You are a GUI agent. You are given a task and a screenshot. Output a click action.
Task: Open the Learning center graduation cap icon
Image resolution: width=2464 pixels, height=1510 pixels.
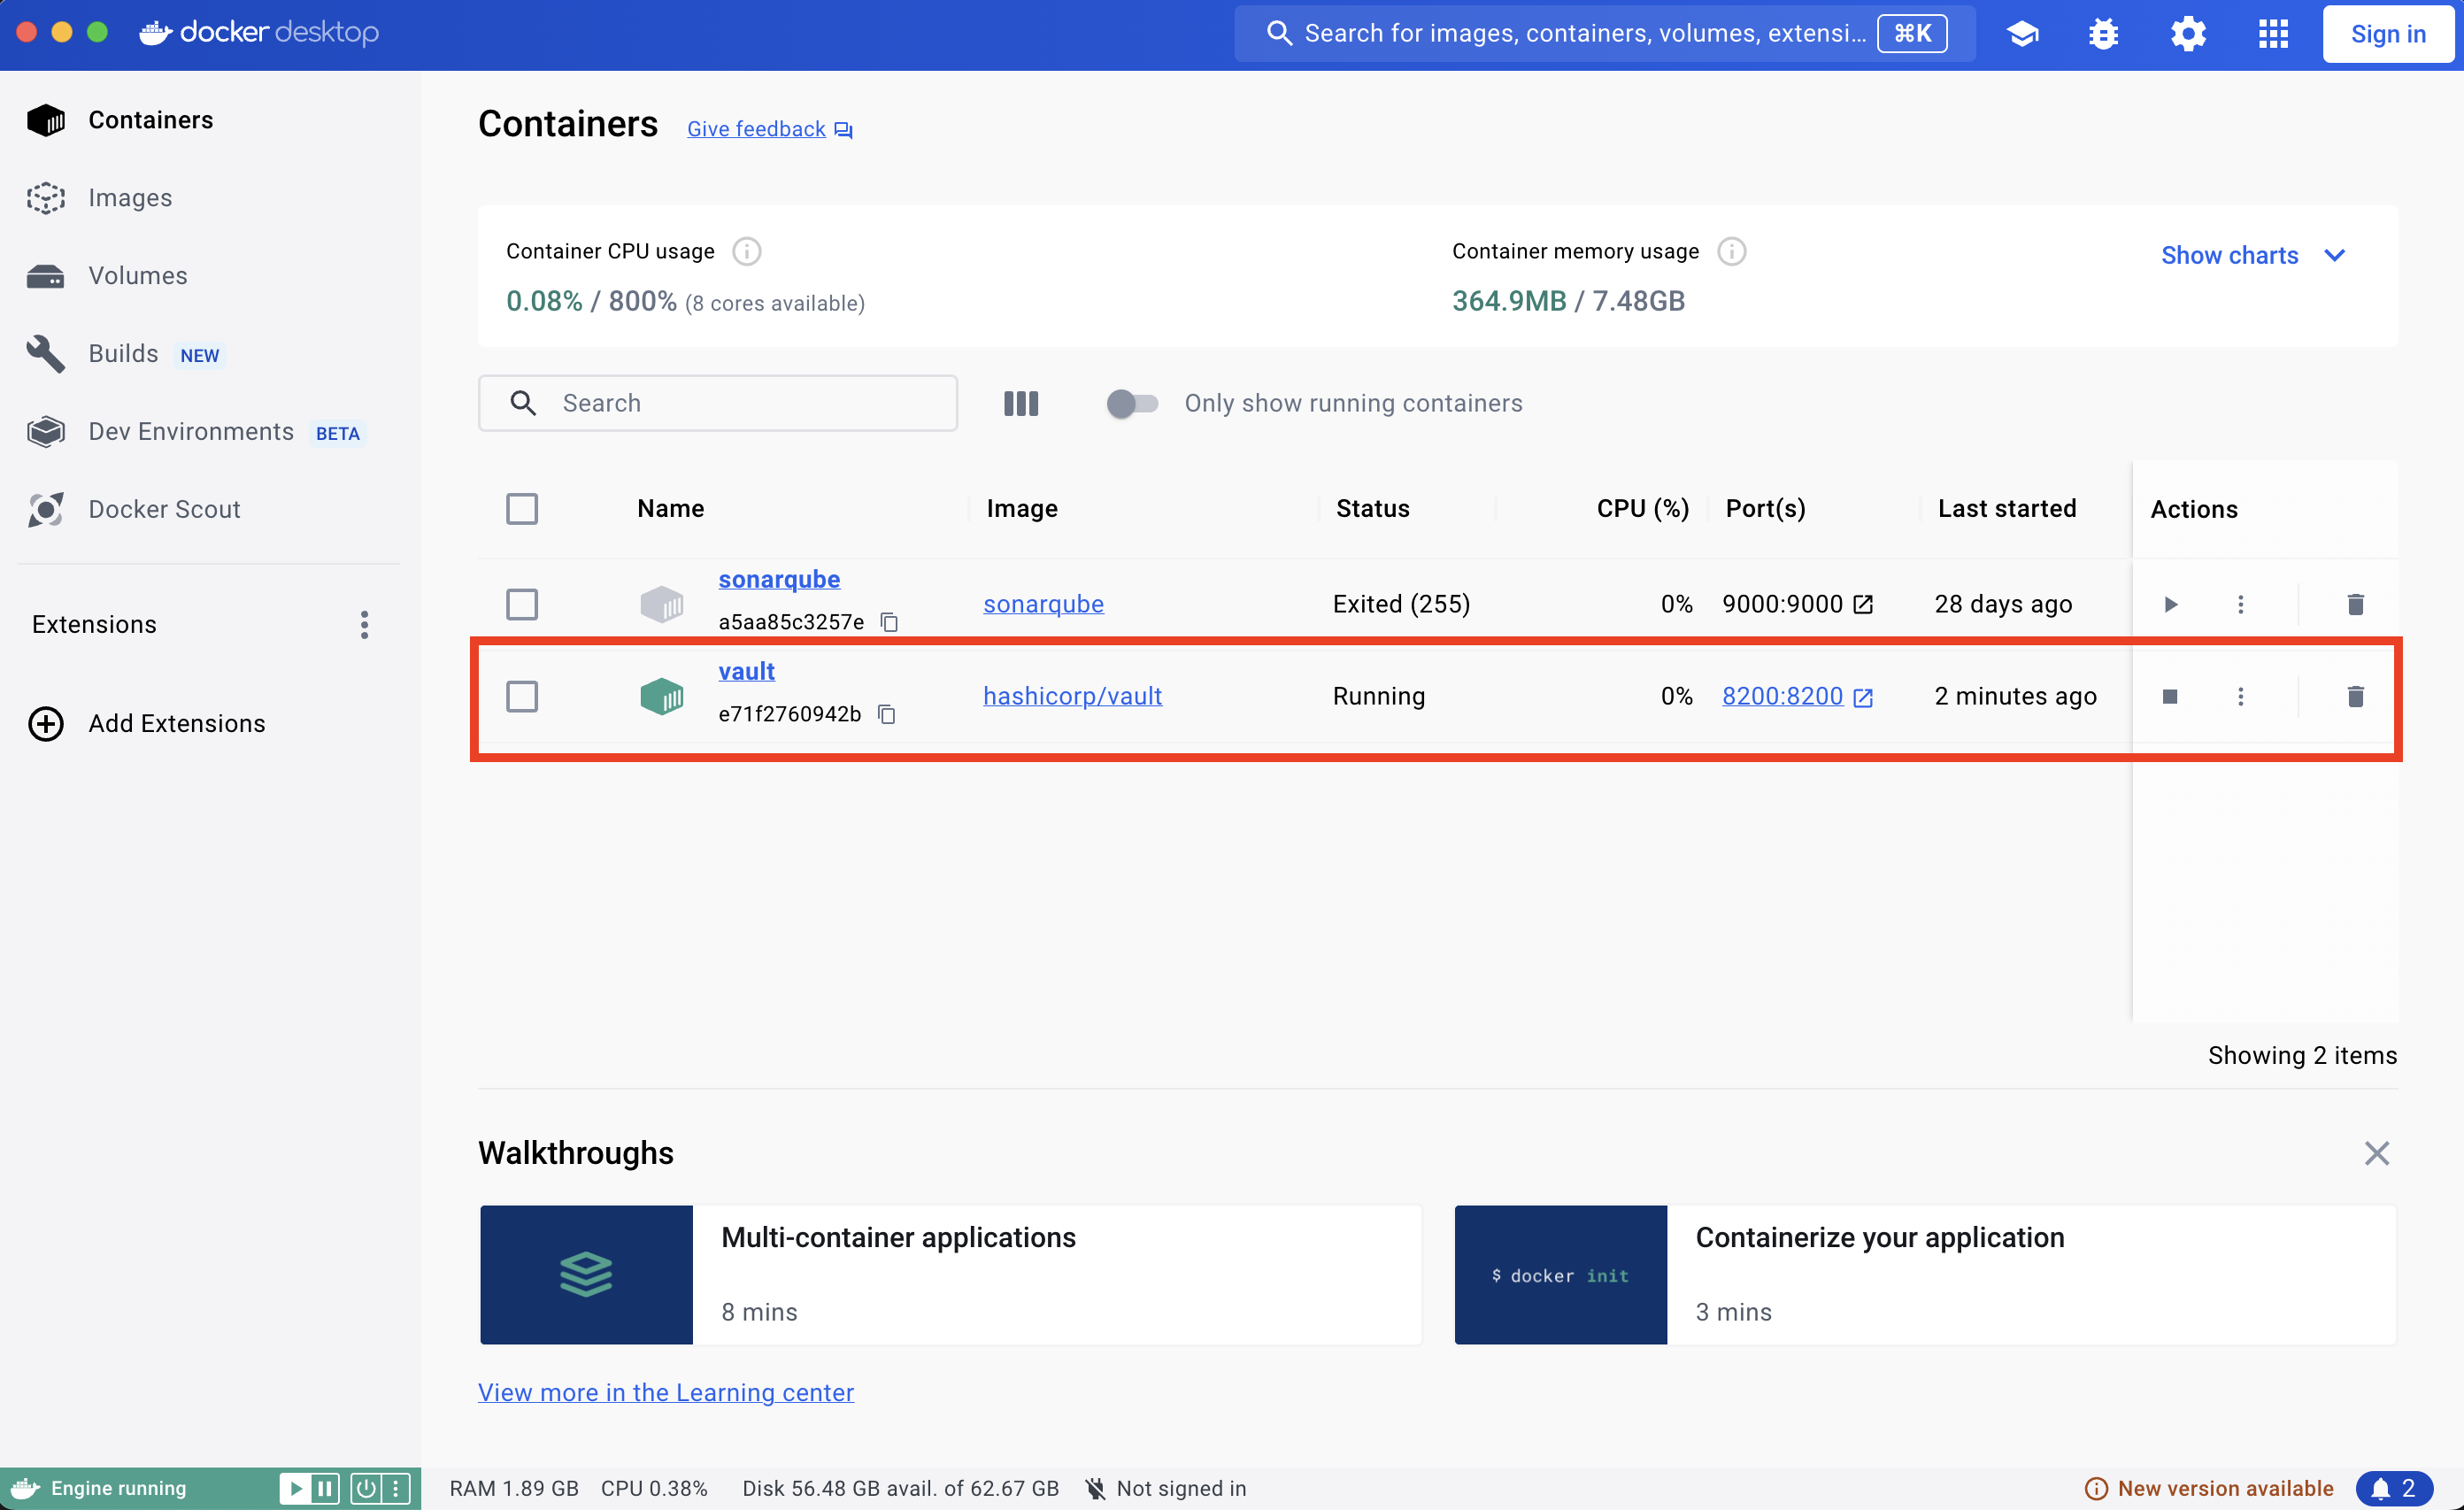click(x=2022, y=34)
